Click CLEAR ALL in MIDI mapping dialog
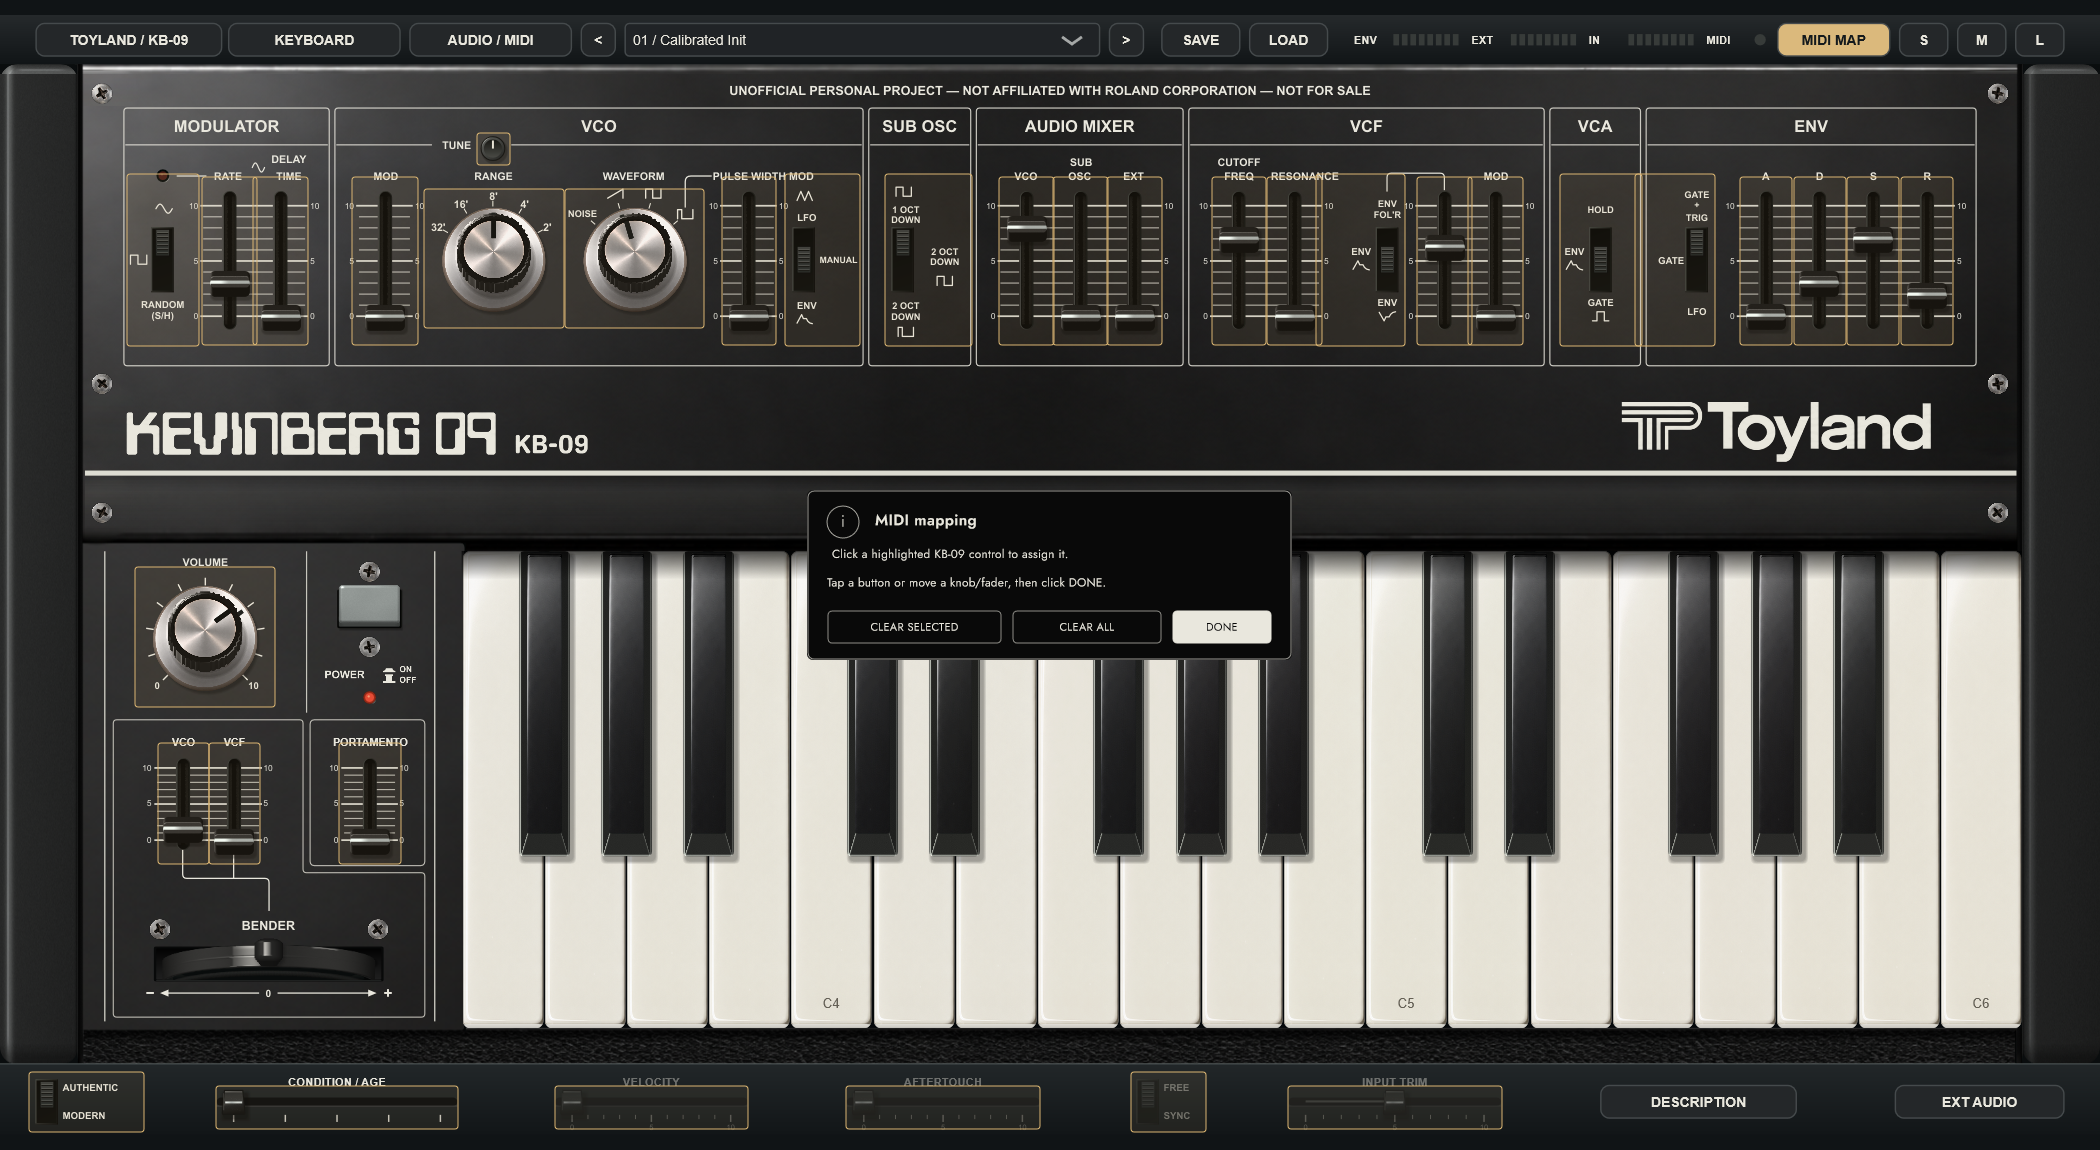The height and width of the screenshot is (1150, 2100). (x=1086, y=627)
